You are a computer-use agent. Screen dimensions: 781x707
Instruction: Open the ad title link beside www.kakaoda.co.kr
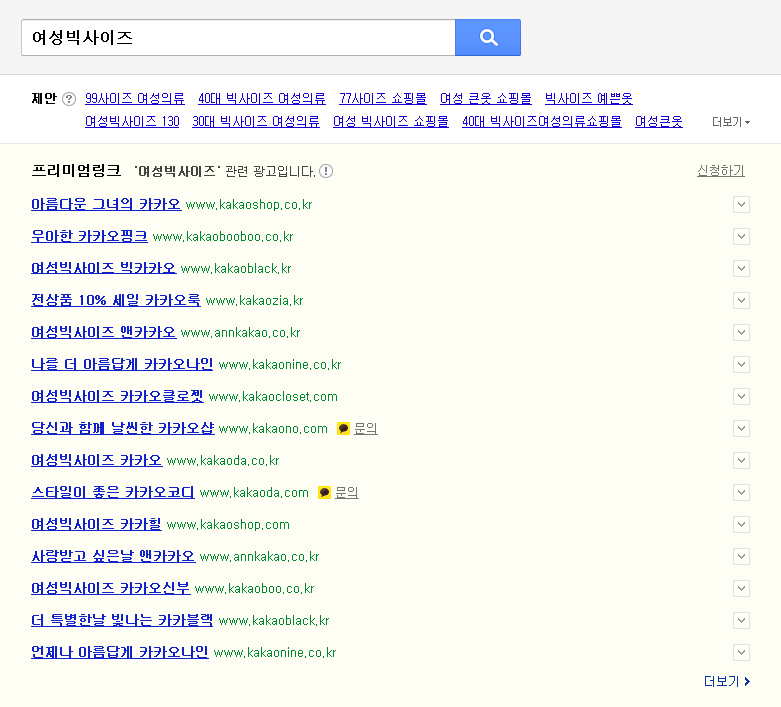point(97,460)
